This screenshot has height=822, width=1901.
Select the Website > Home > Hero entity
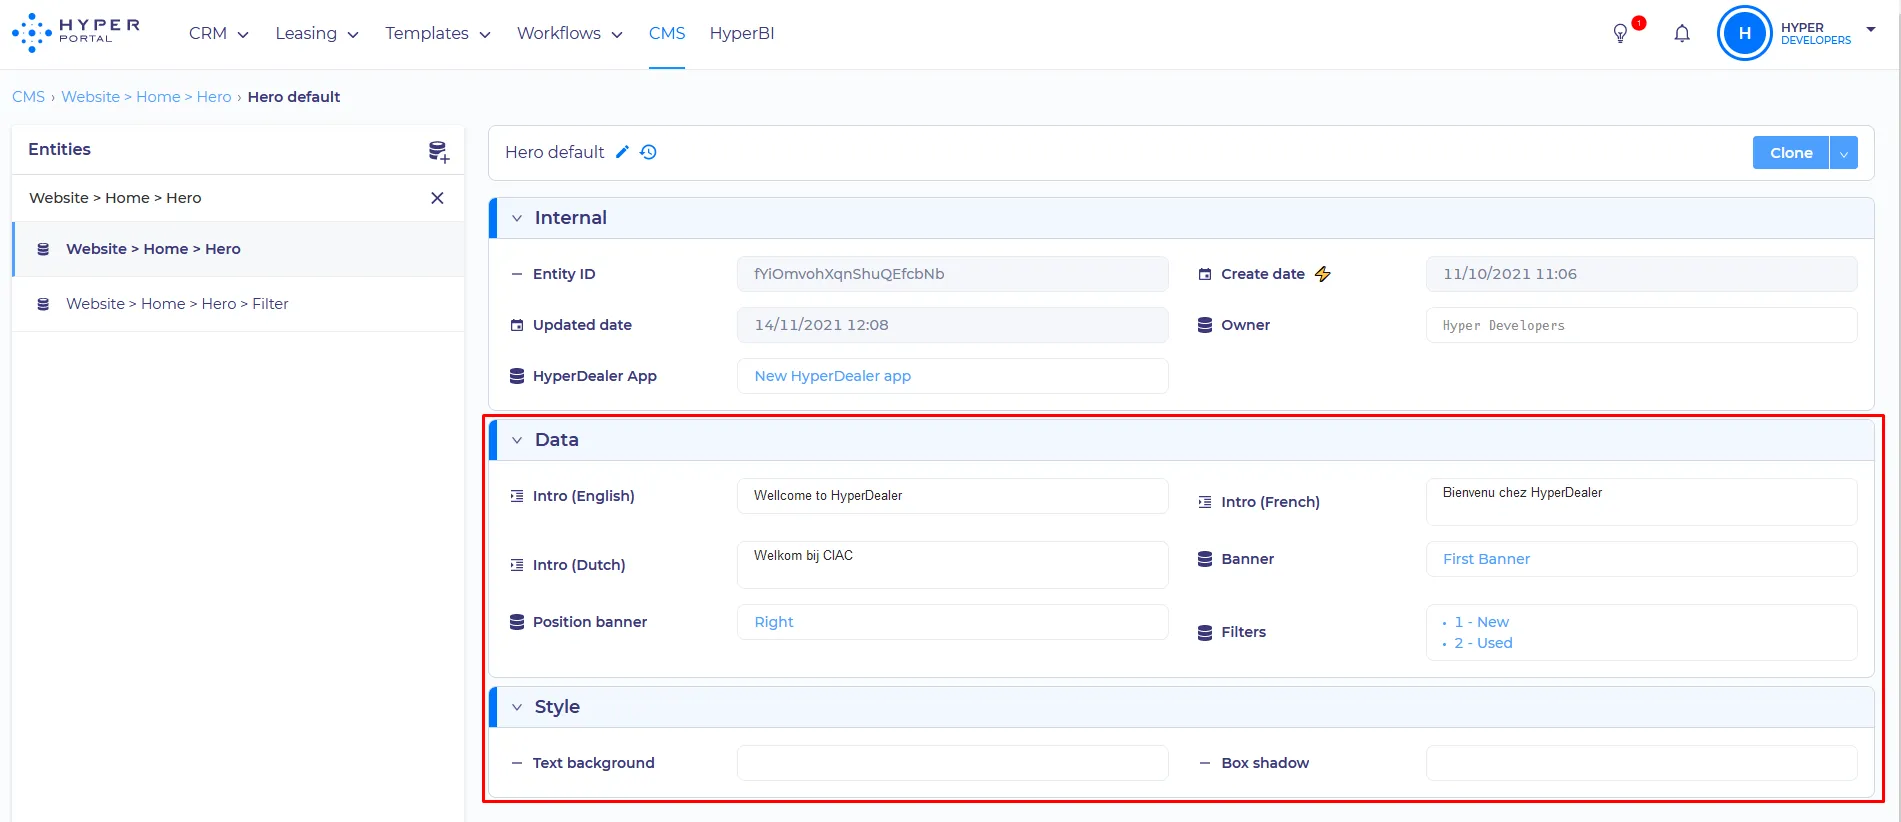click(x=238, y=249)
